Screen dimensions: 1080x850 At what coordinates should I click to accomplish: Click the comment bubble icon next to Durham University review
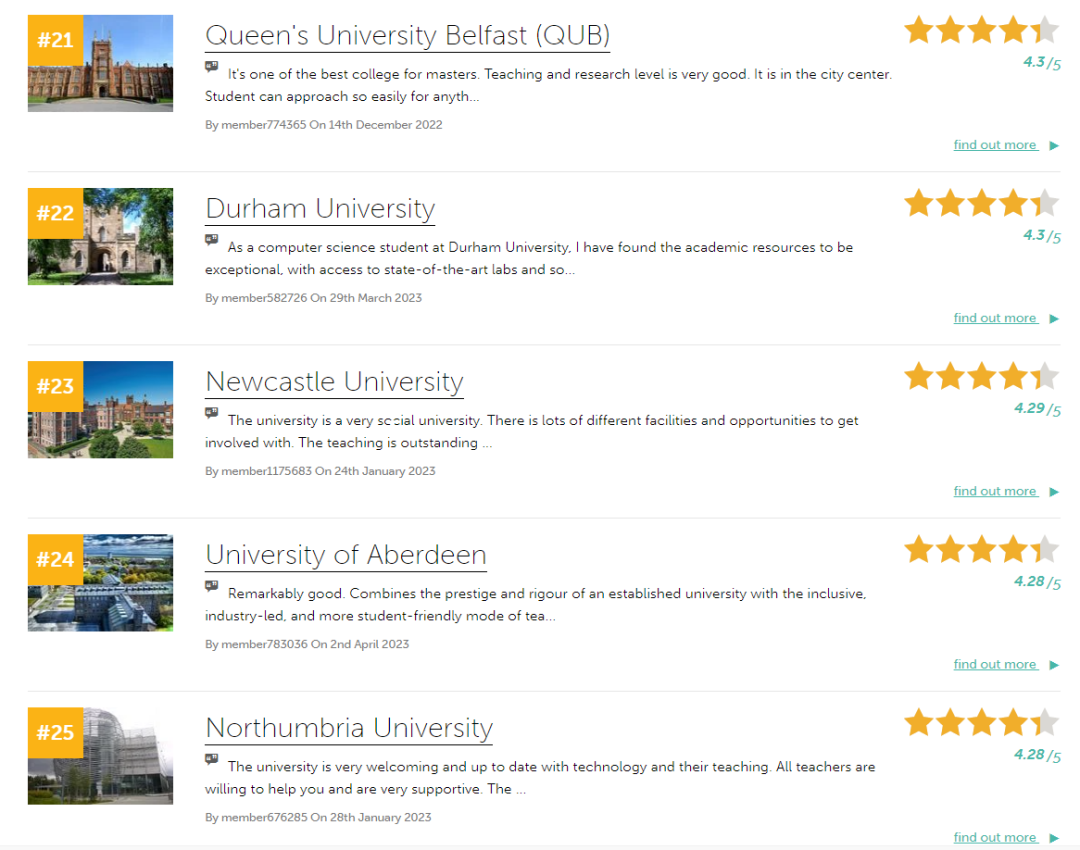pos(211,241)
